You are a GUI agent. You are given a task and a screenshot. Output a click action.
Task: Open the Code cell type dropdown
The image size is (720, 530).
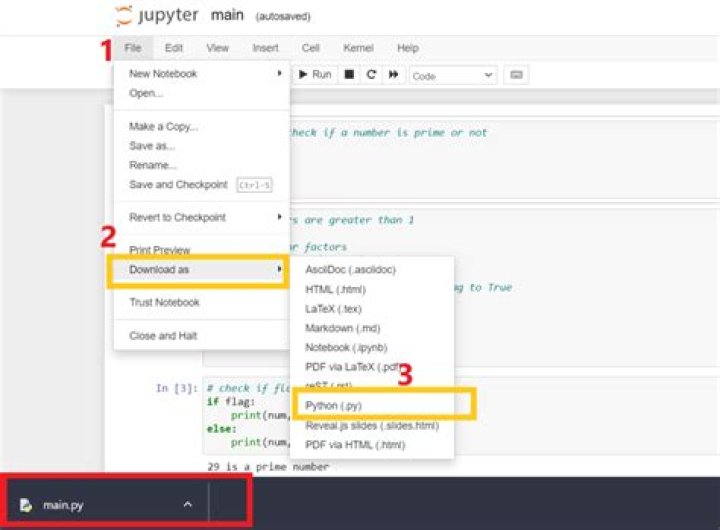click(453, 75)
